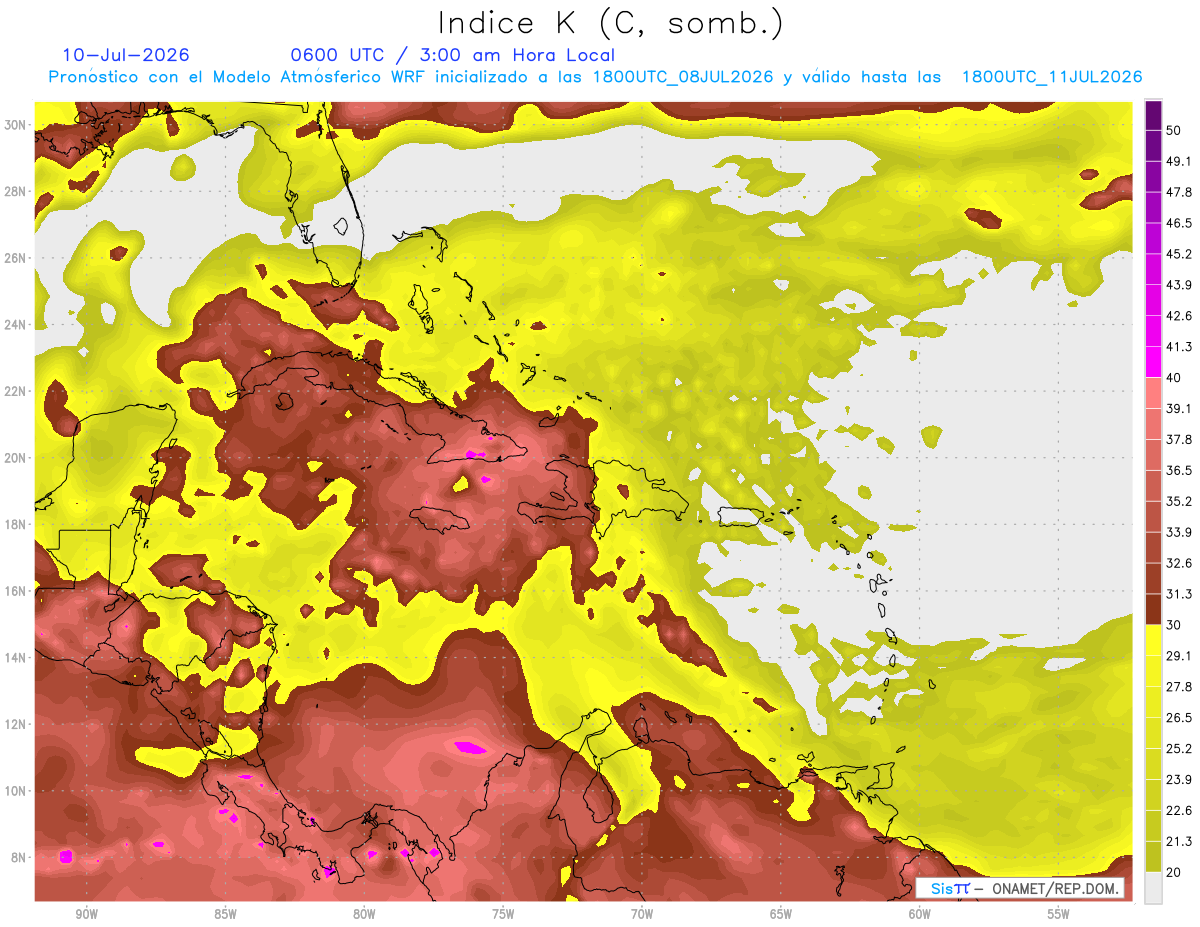1200x927 pixels.
Task: Click the 90W longitude label
Action: pyautogui.click(x=86, y=914)
